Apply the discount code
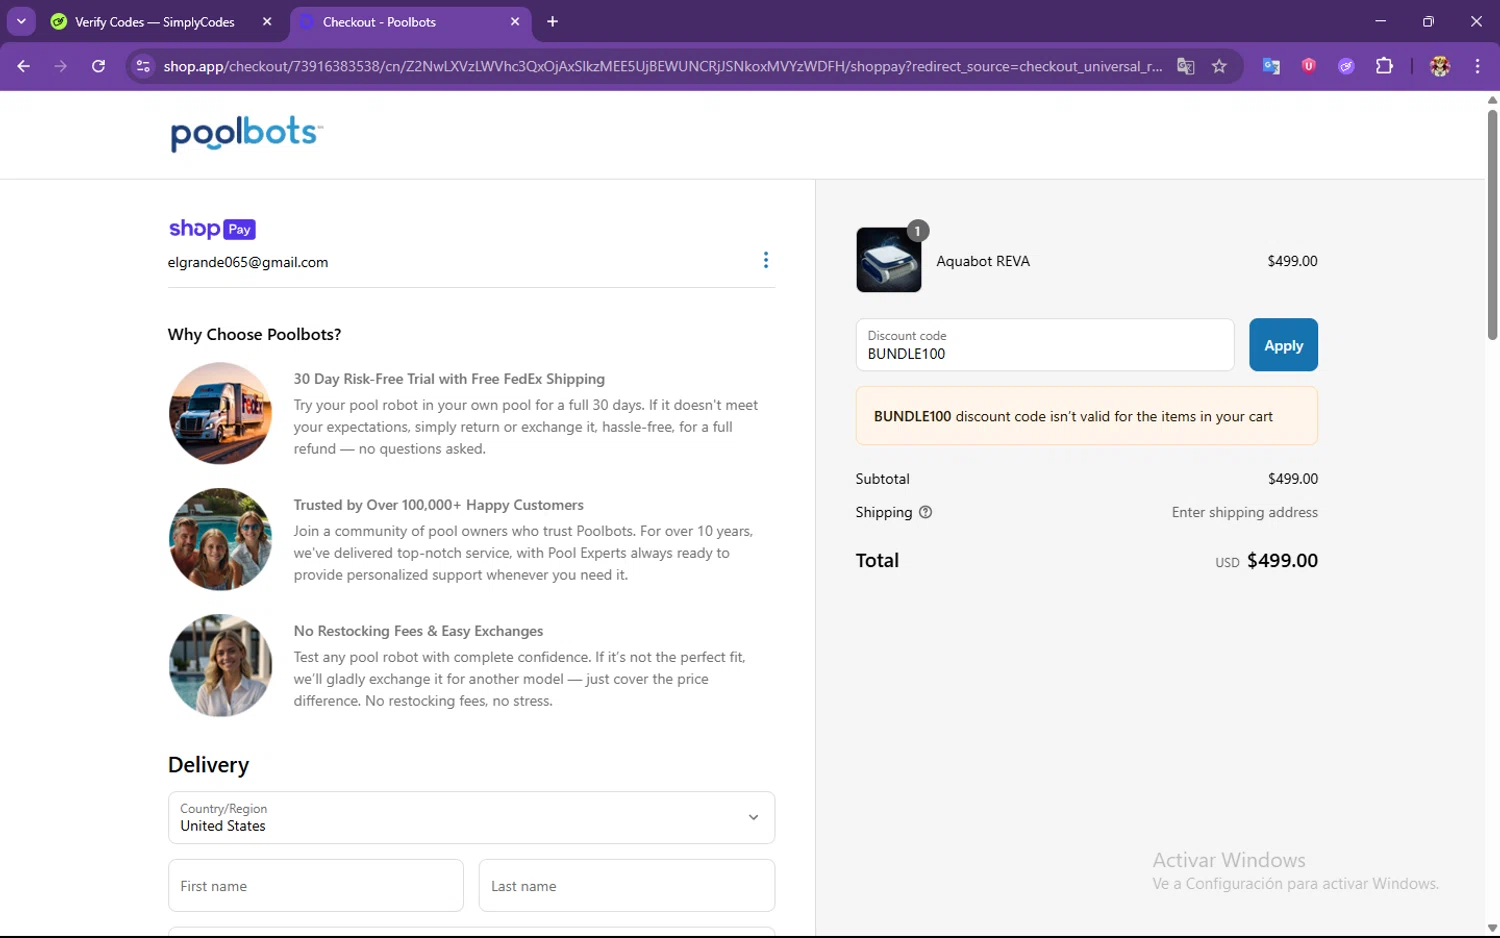The image size is (1500, 938). [x=1283, y=345]
